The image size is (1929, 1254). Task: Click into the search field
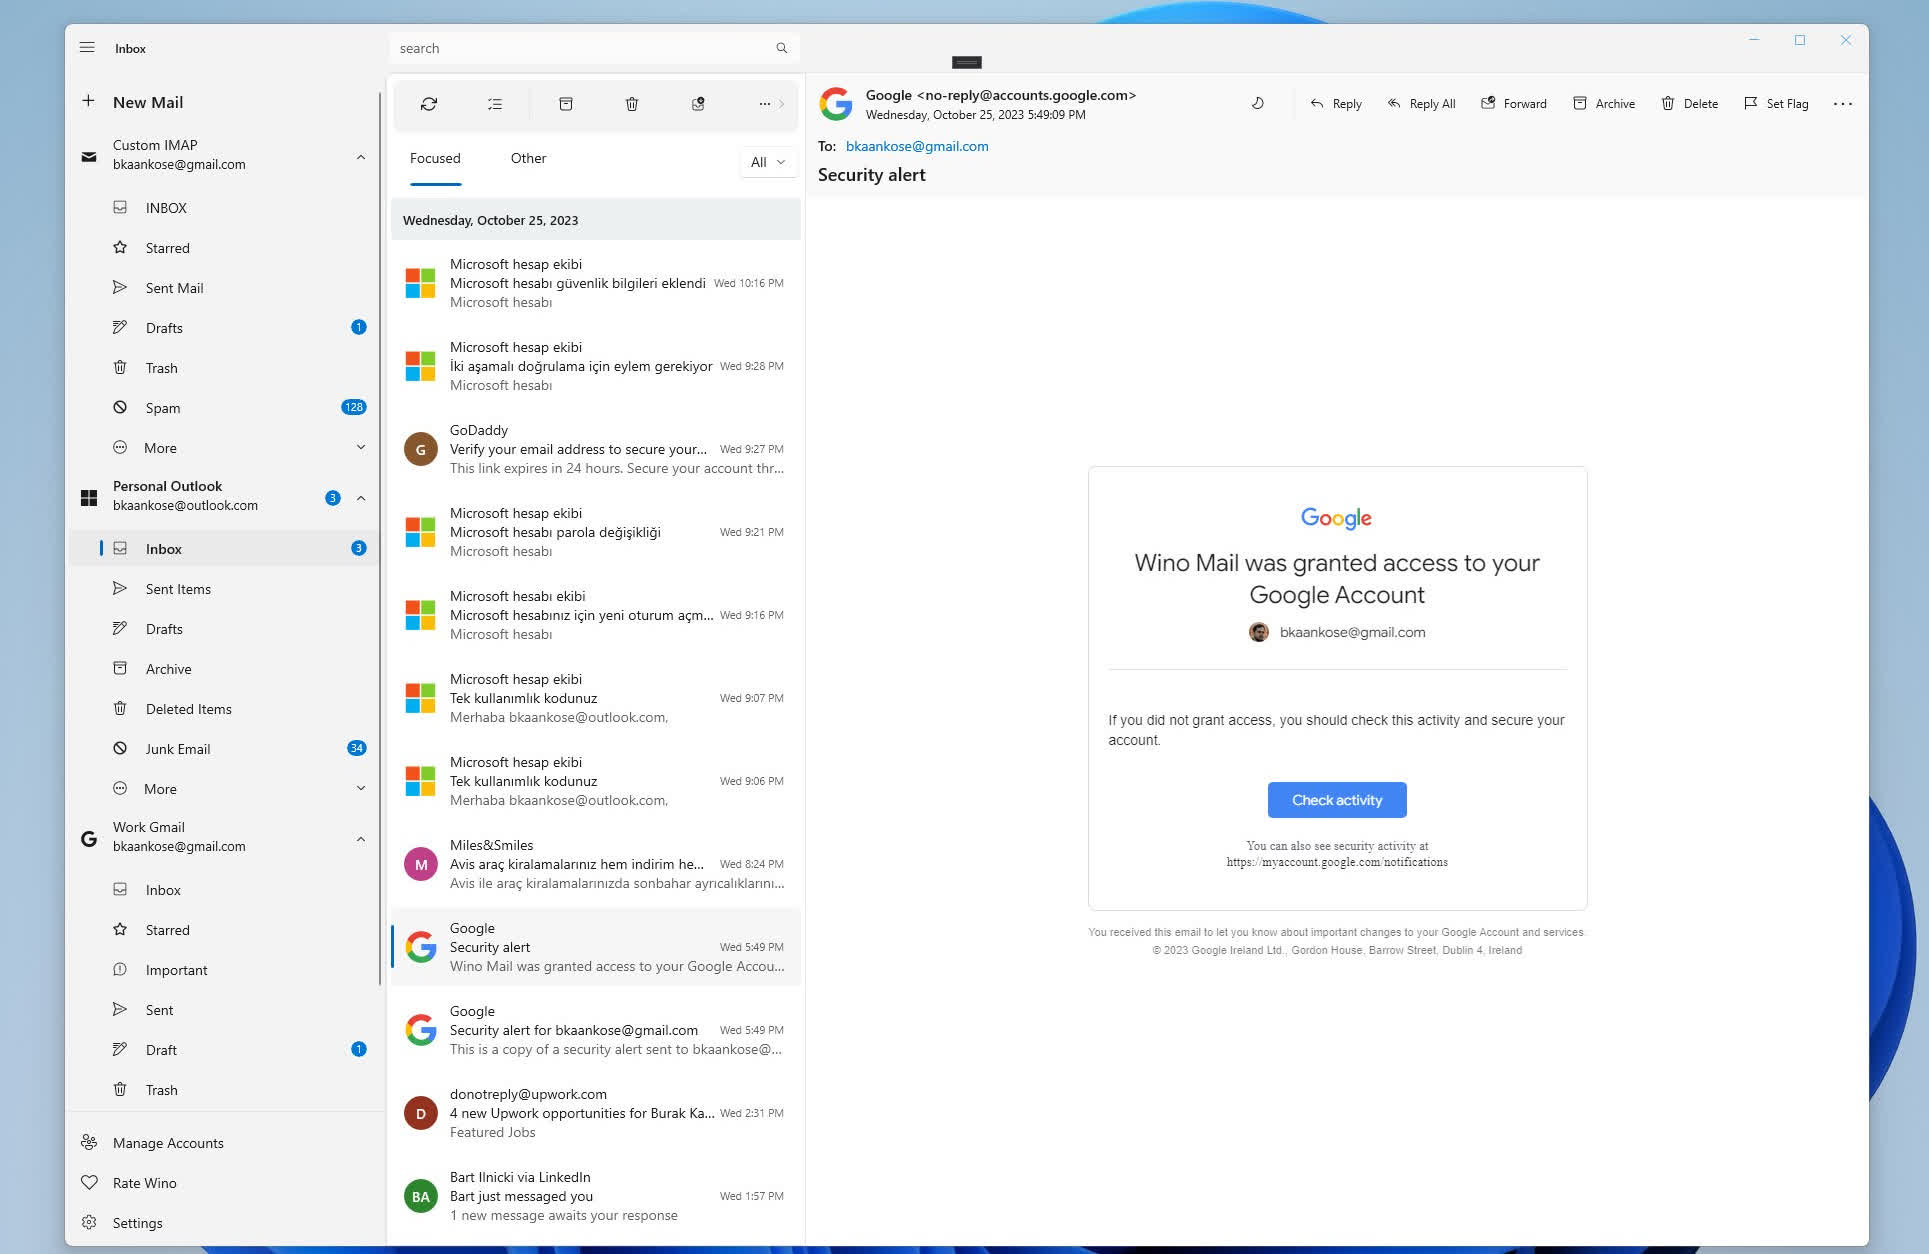(580, 48)
